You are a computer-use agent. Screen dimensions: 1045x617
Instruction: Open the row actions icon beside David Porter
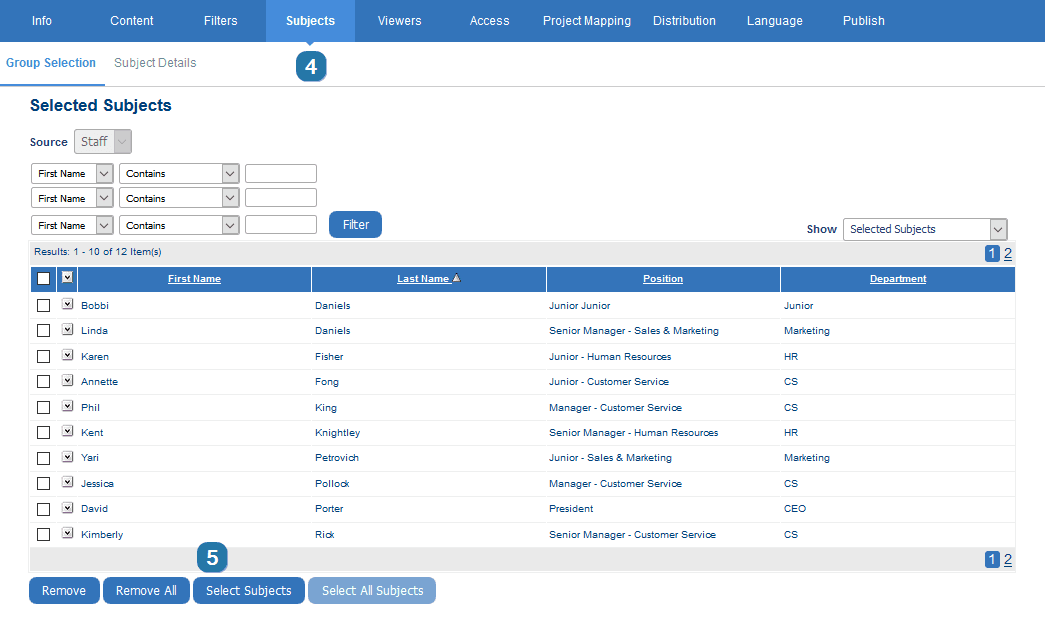tap(67, 508)
